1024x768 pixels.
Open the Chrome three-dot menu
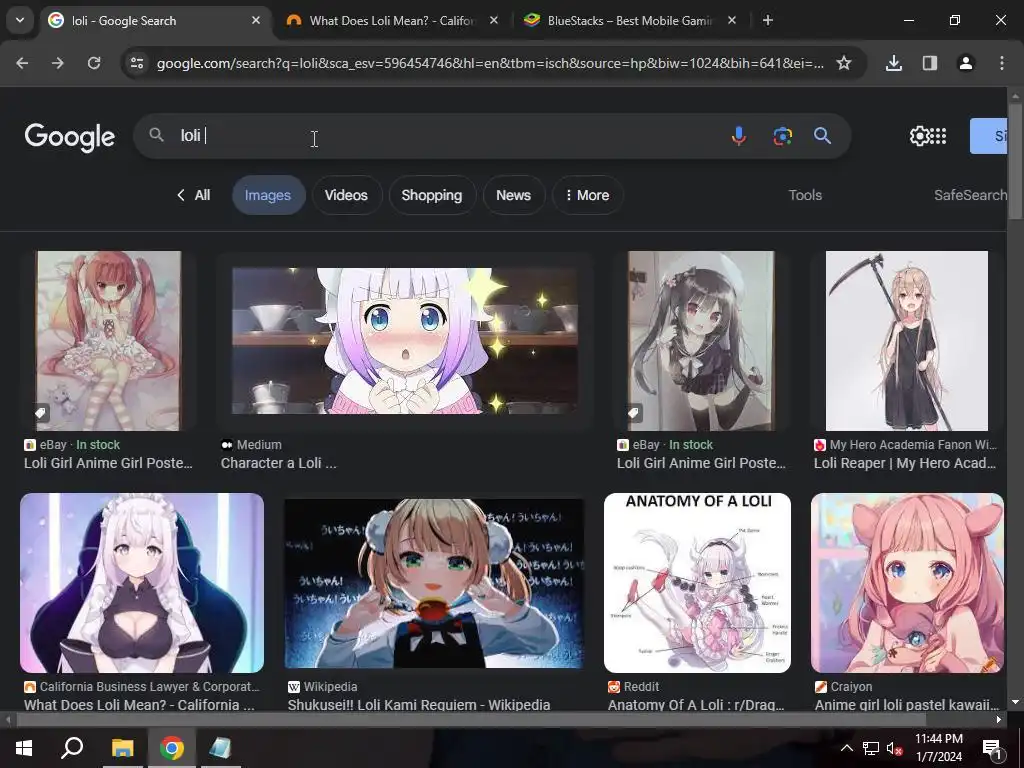point(1002,63)
